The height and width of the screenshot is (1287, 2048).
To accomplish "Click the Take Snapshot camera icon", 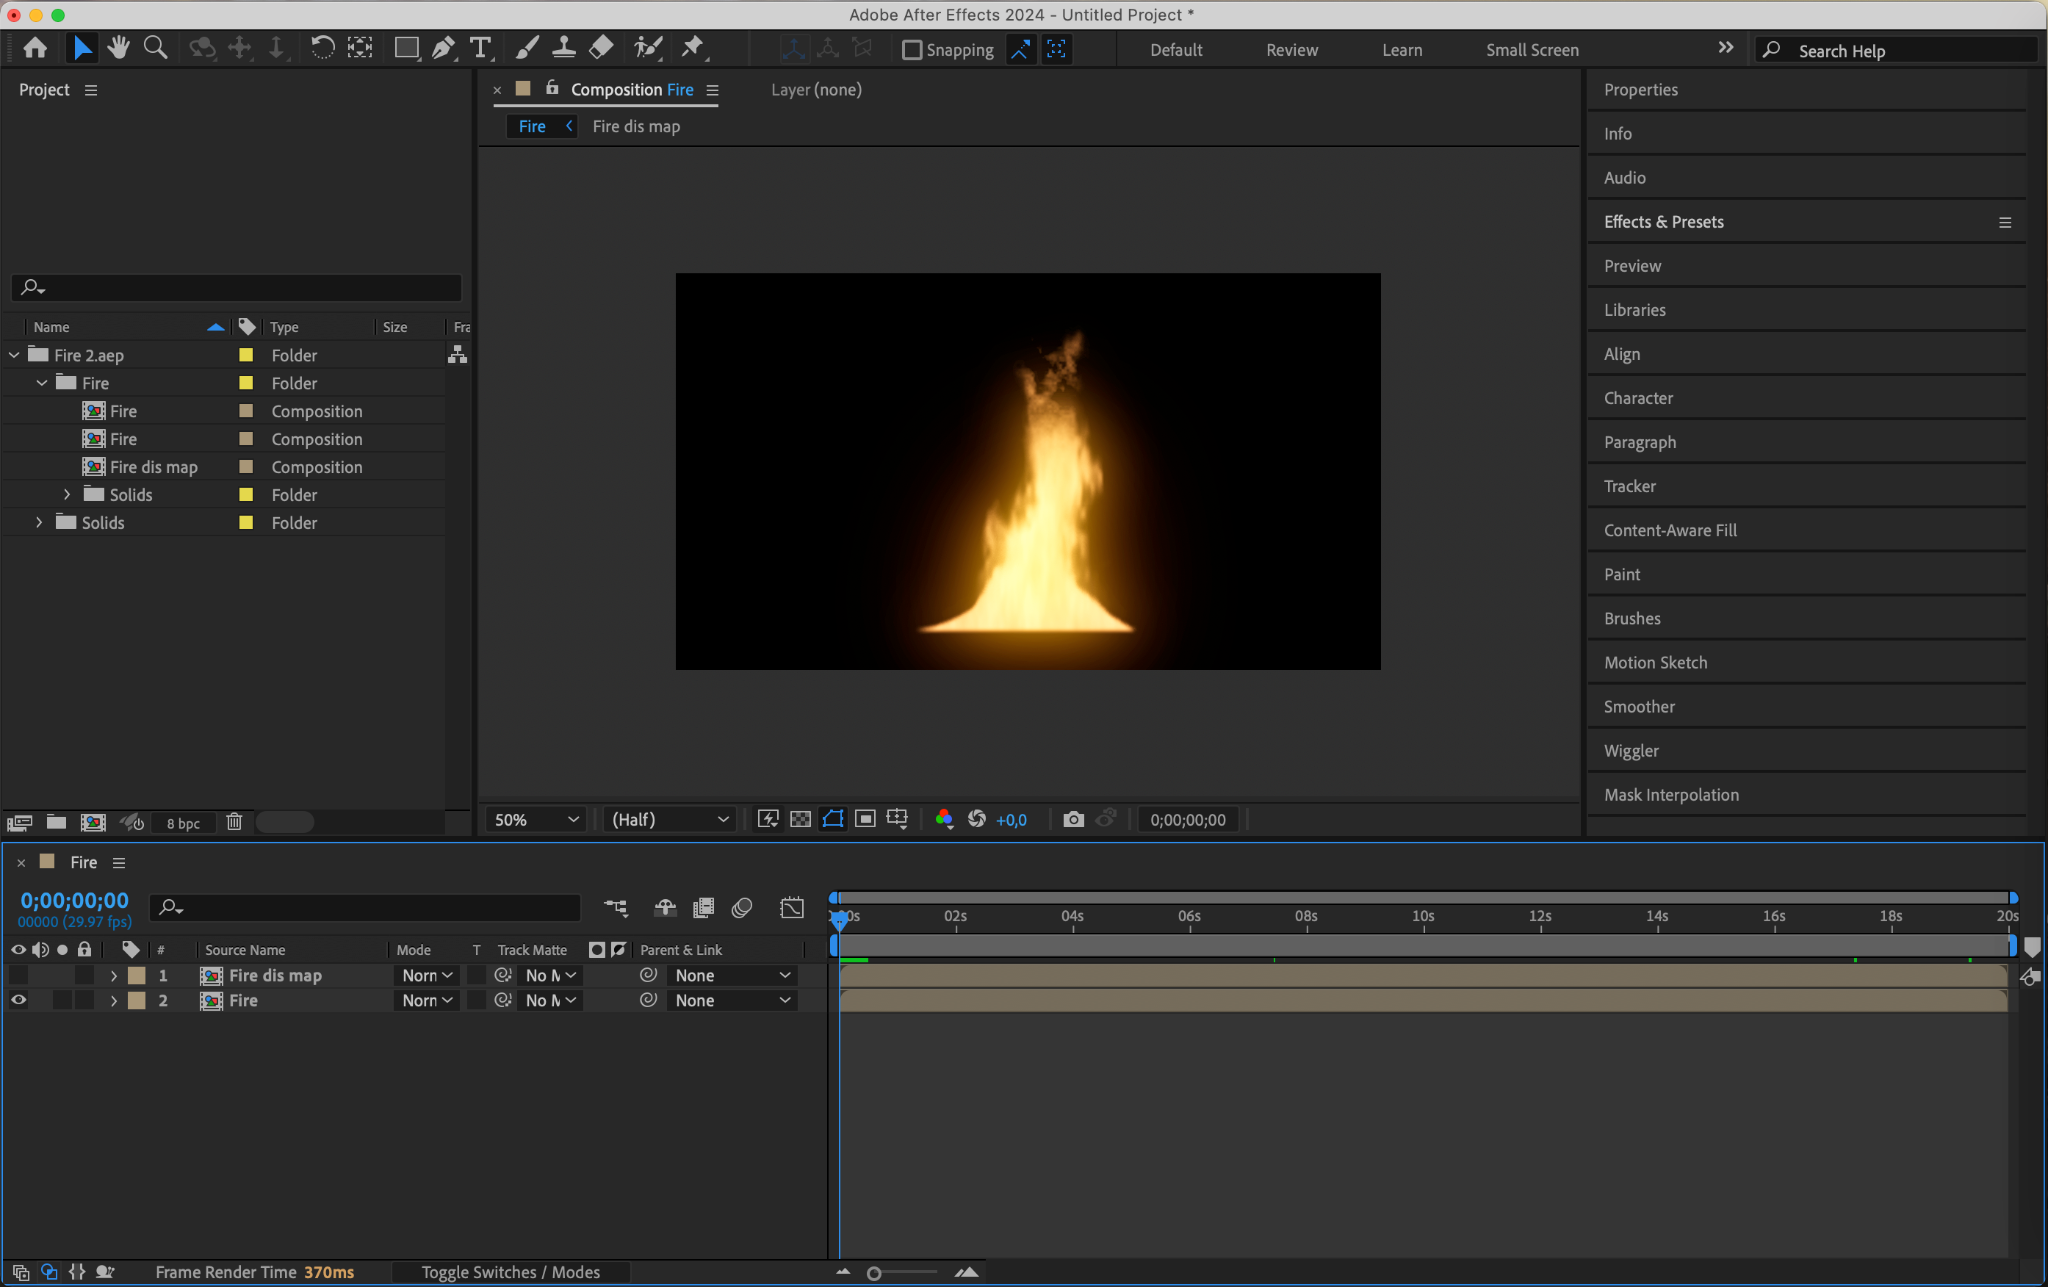I will (1073, 819).
